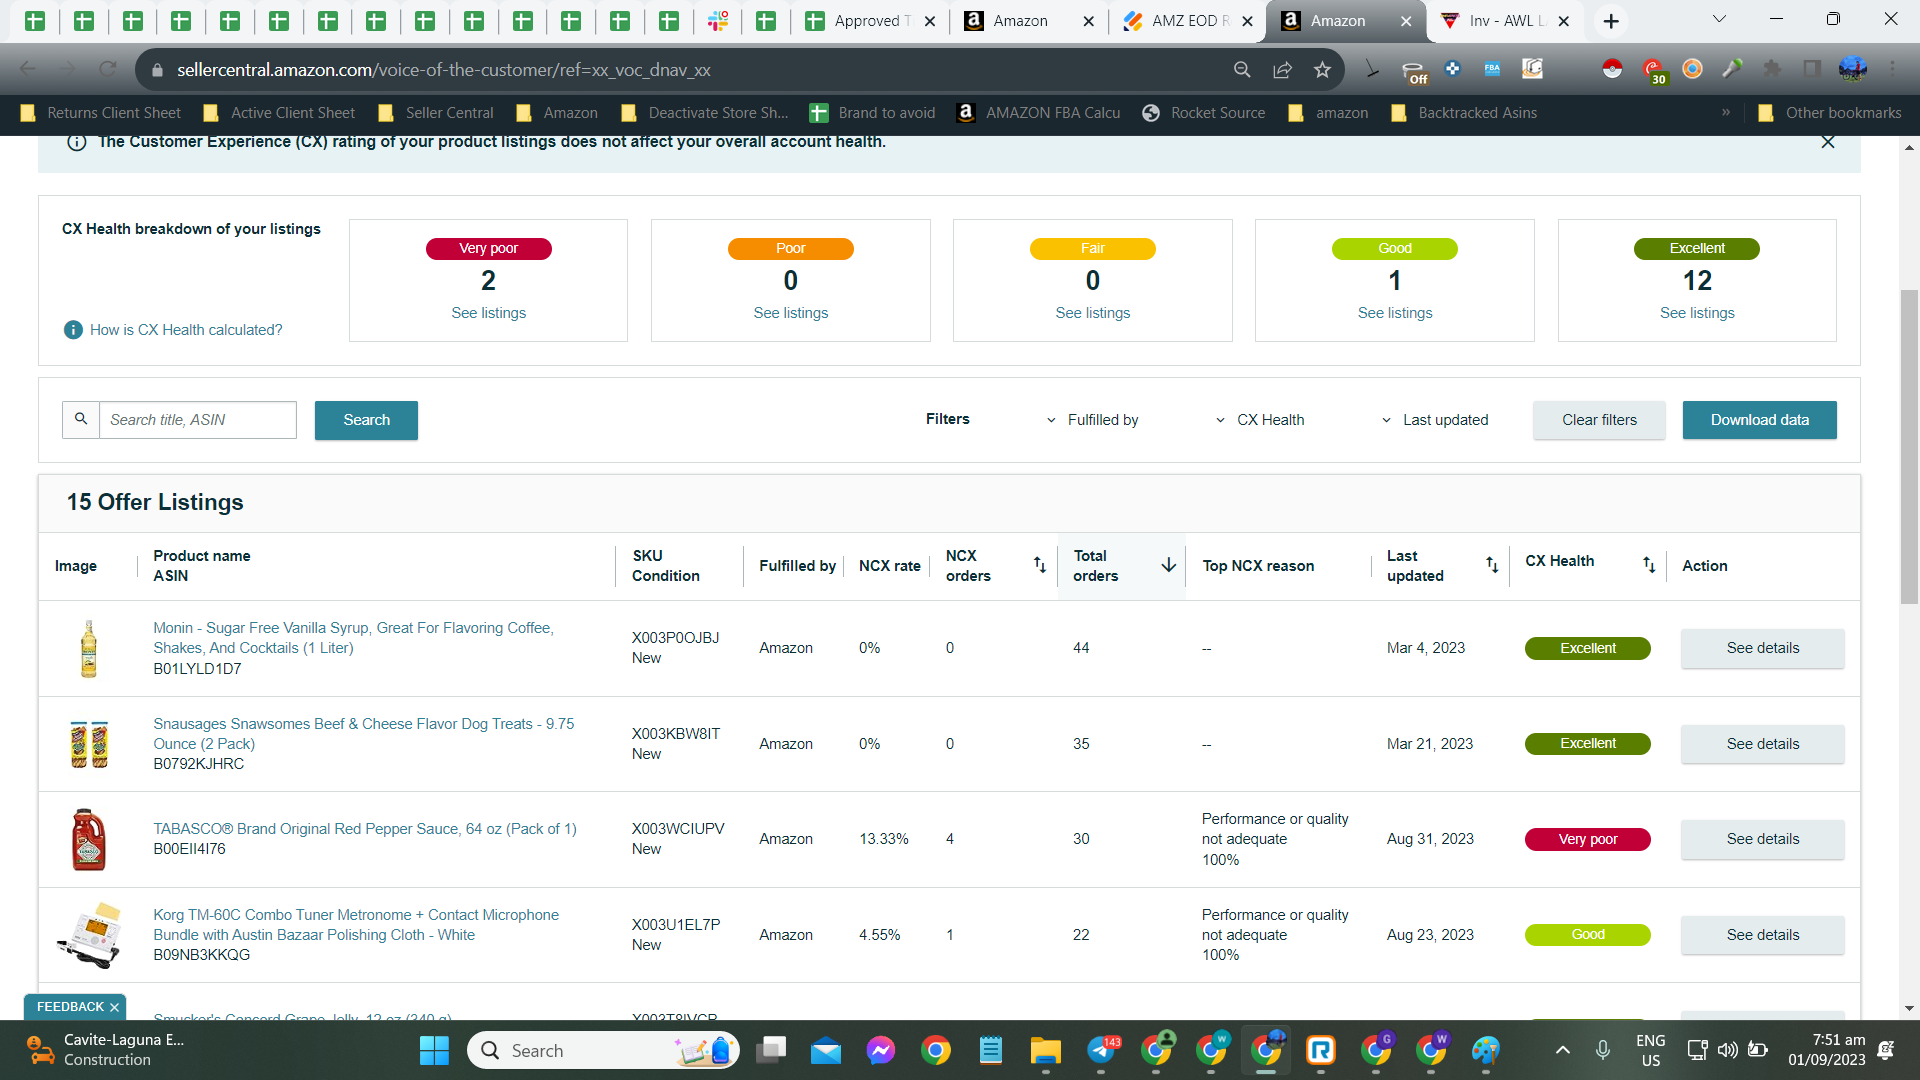Viewport: 1920px width, 1080px height.
Task: See details for Monin Vanilla Syrup
Action: pos(1762,648)
